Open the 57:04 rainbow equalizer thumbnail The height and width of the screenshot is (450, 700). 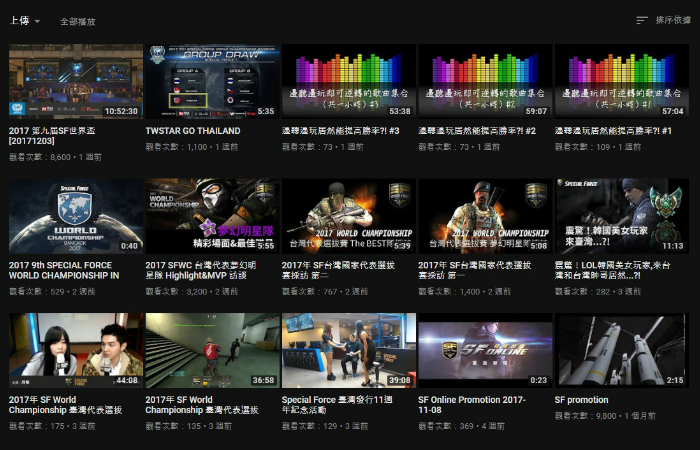[622, 81]
